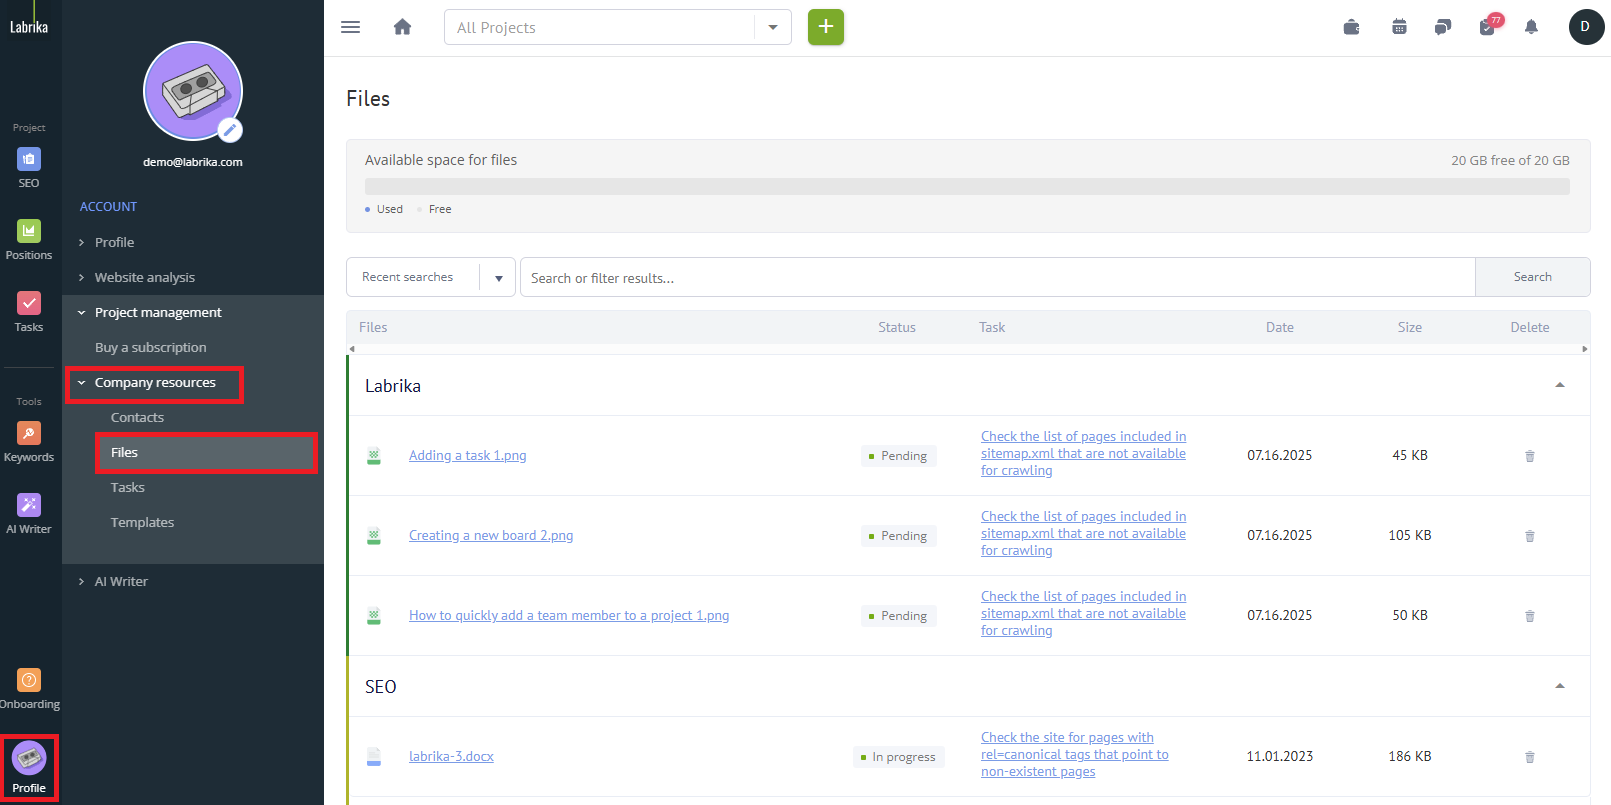
Task: Toggle the hamburger menu sidebar
Action: [x=350, y=27]
